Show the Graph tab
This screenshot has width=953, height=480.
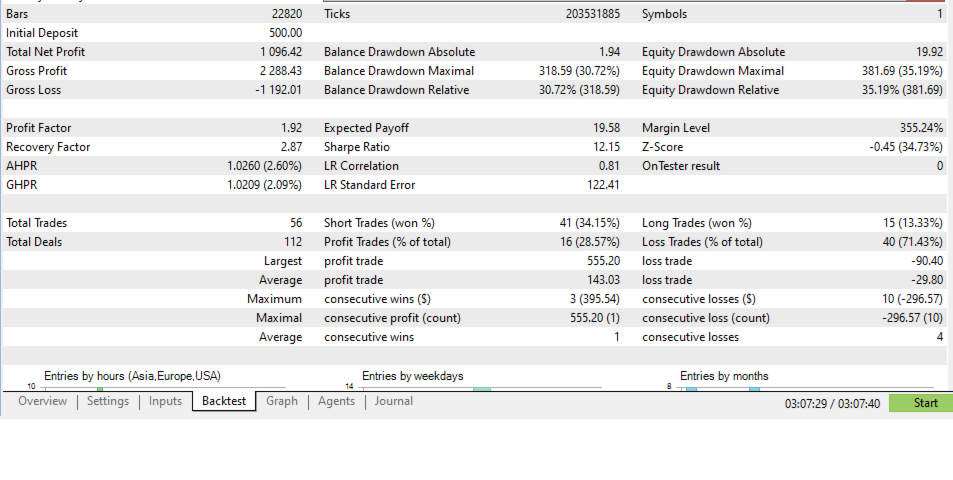click(281, 402)
